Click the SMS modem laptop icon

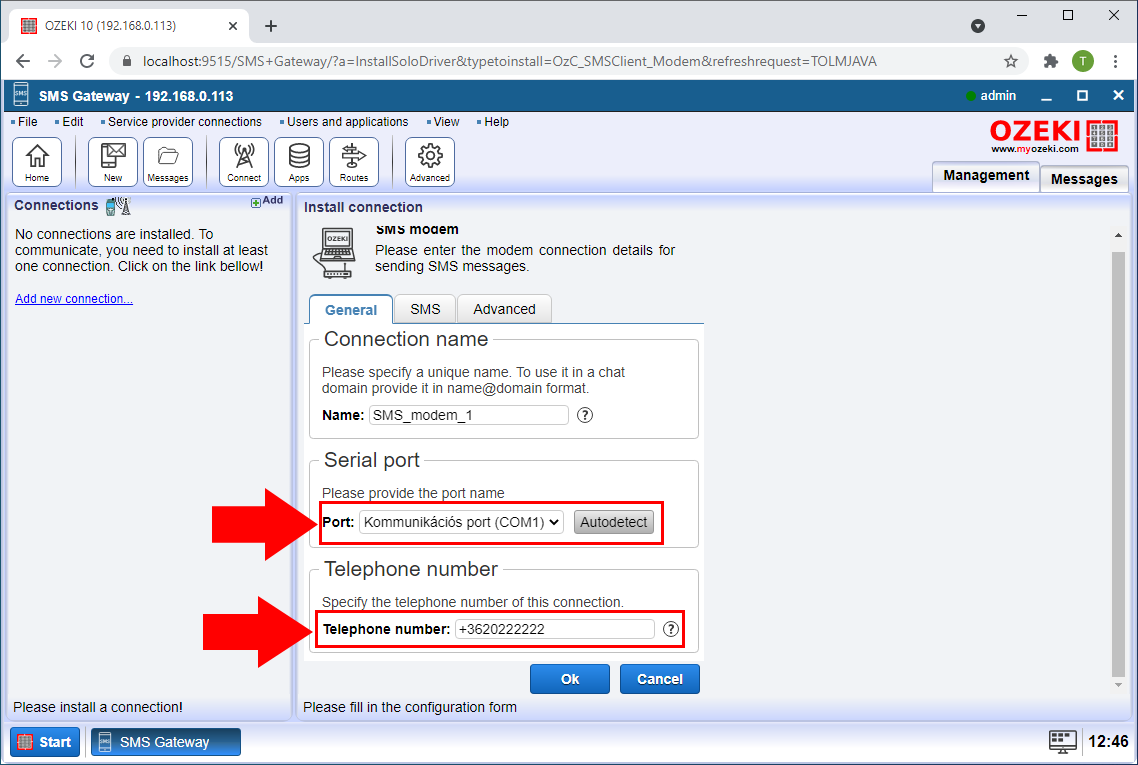335,252
